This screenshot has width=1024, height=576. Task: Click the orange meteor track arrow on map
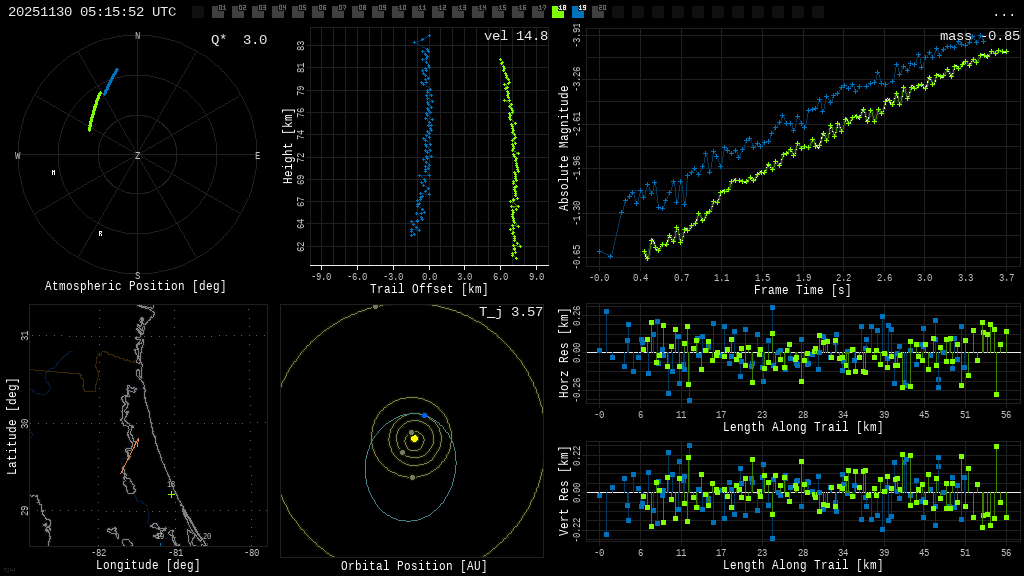[130, 455]
